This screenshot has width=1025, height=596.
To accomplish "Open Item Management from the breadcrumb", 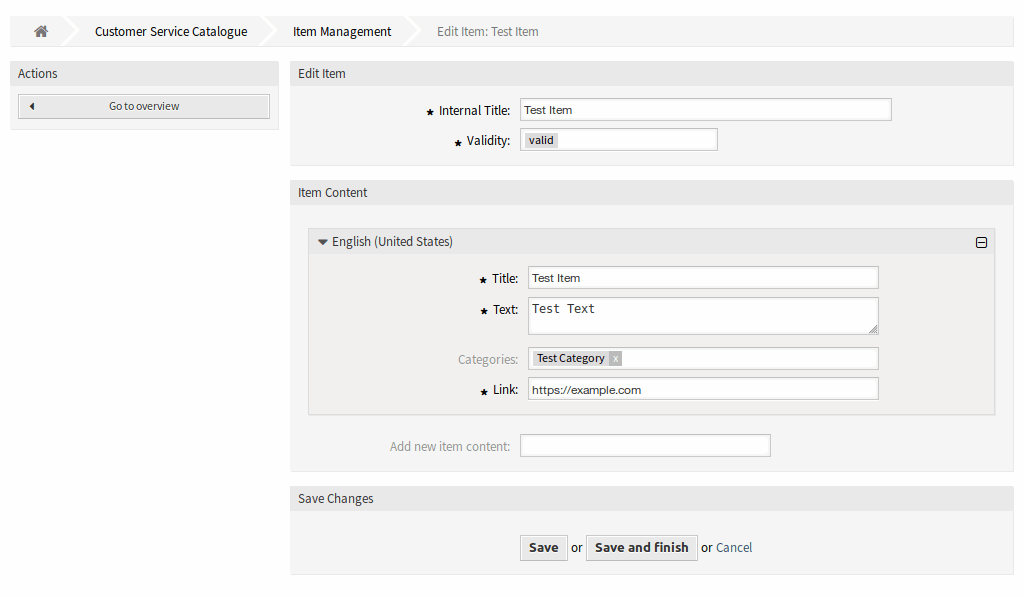I will pyautogui.click(x=341, y=31).
